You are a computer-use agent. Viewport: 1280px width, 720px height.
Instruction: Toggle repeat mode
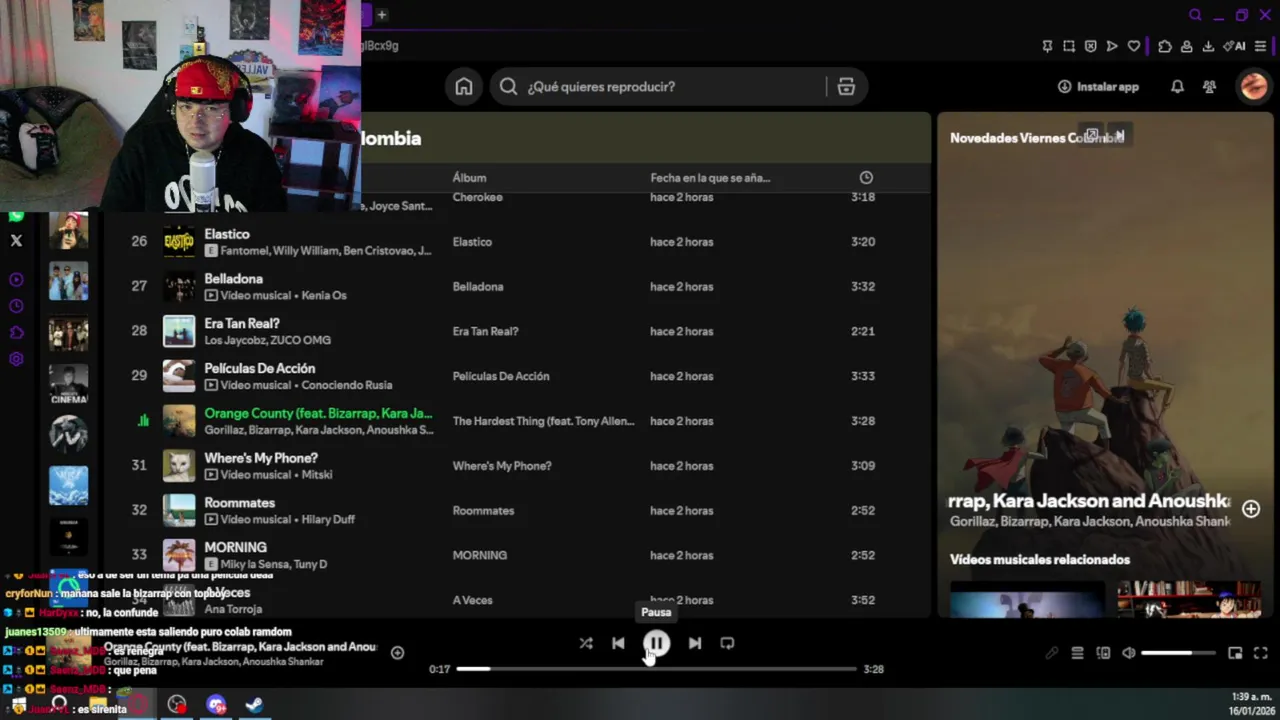727,643
